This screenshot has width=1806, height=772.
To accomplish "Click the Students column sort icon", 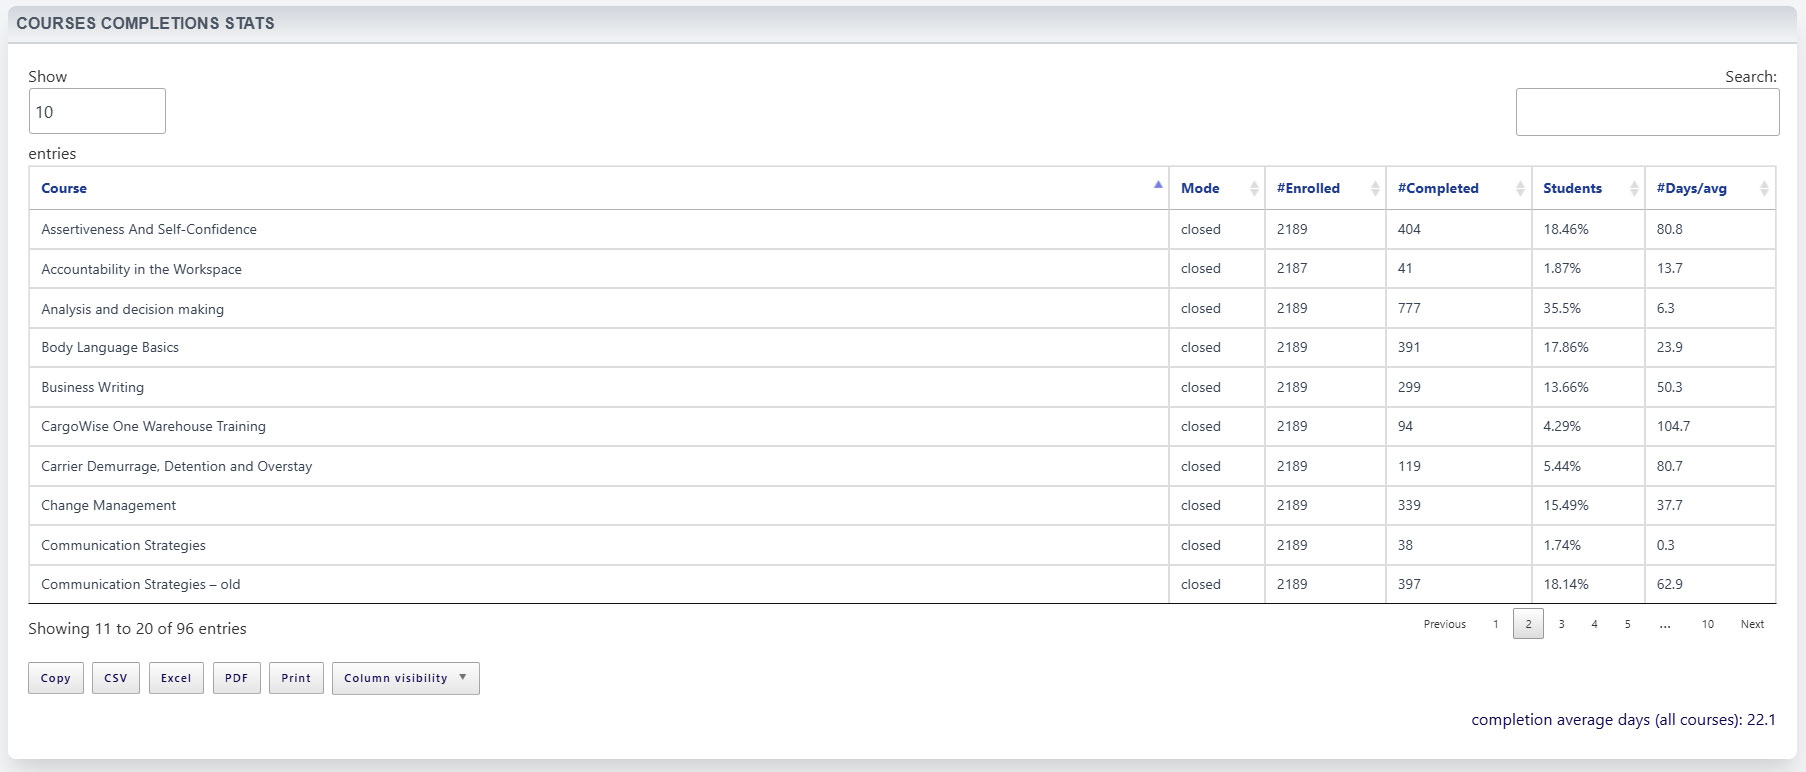I will [x=1634, y=189].
